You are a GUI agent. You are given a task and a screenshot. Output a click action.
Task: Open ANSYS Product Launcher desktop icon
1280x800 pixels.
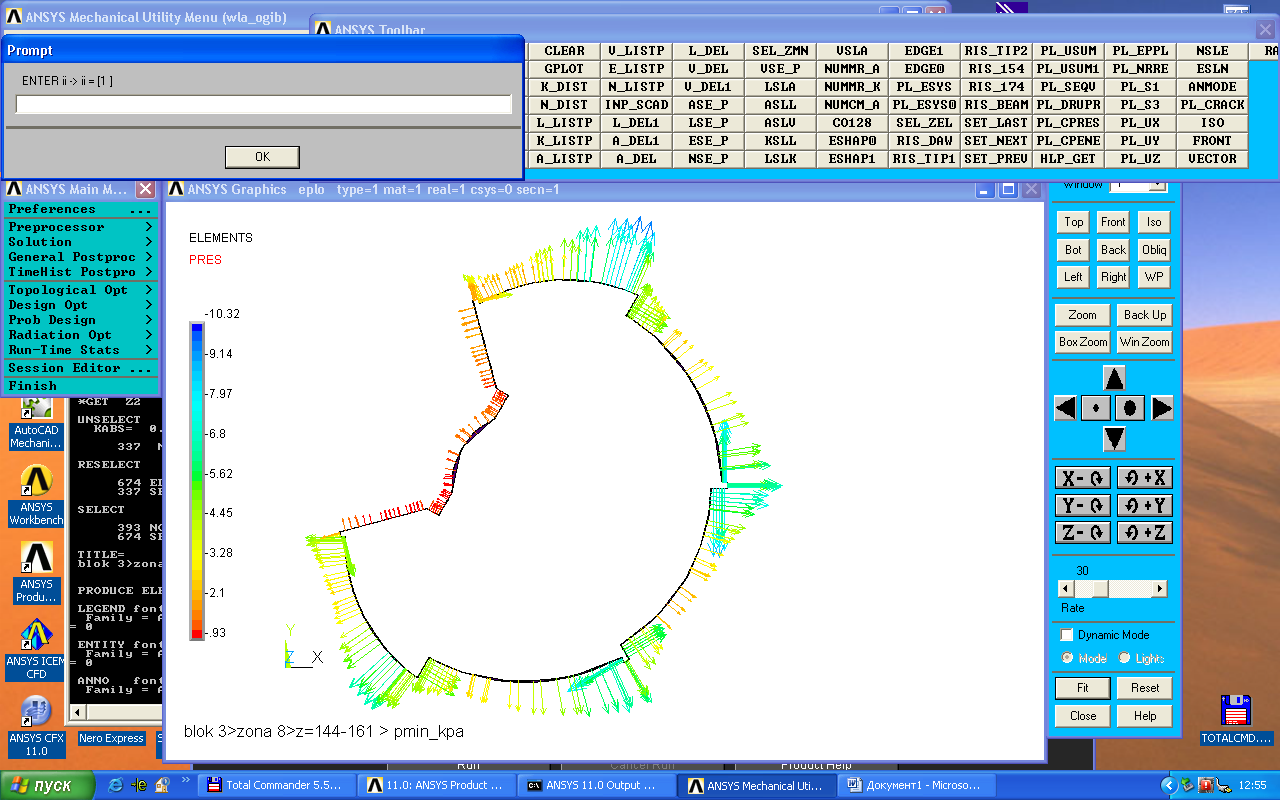(x=37, y=572)
